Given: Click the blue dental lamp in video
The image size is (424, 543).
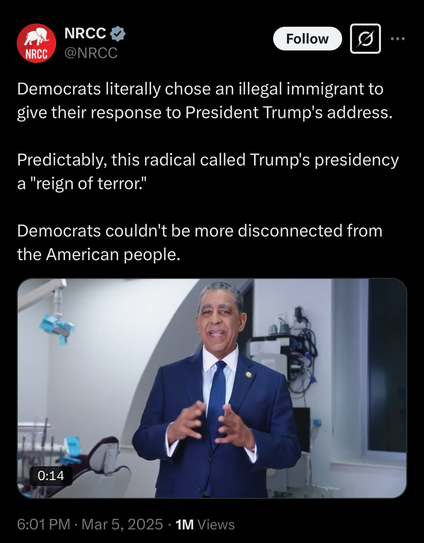Looking at the screenshot, I should [x=57, y=328].
